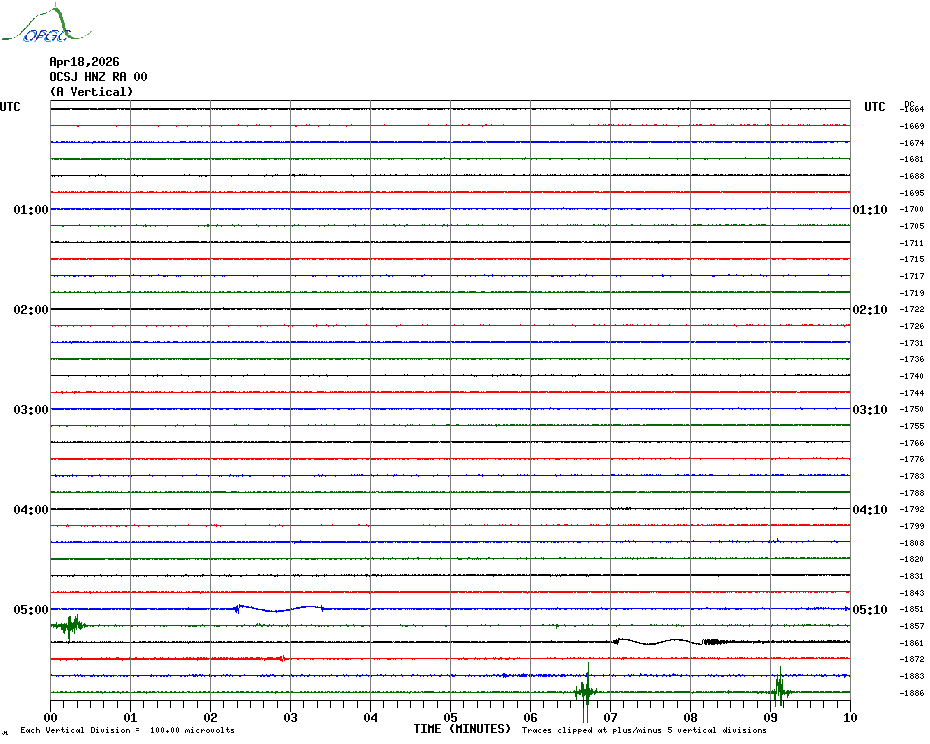Click the date label Apr18,2026
Image resolution: width=930 pixels, height=744 pixels.
(x=84, y=62)
